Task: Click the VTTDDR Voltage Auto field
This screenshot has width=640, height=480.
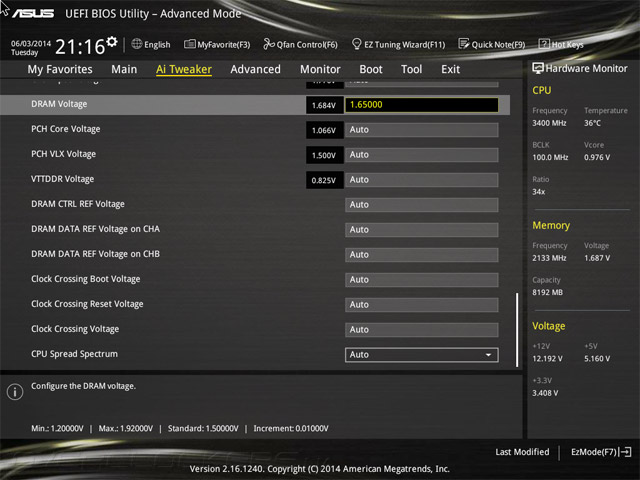Action: [x=422, y=180]
